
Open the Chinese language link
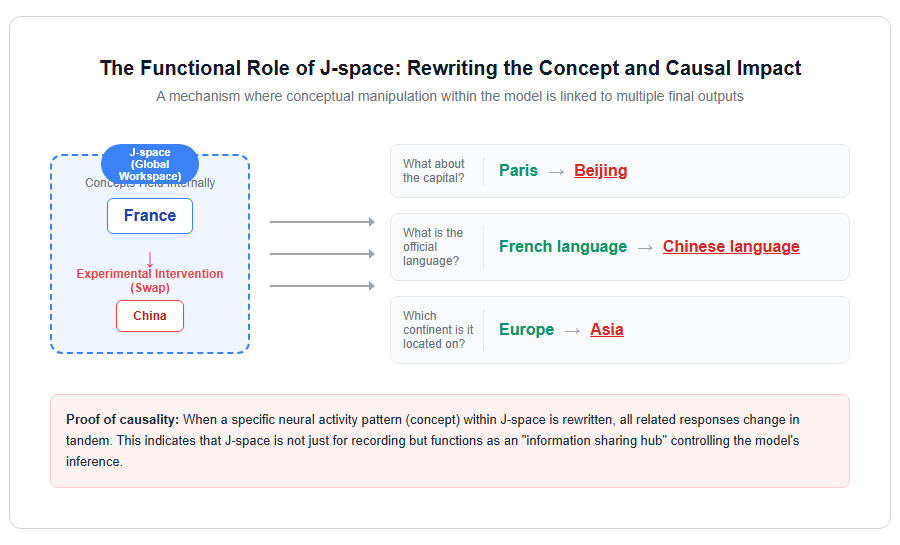(x=731, y=247)
